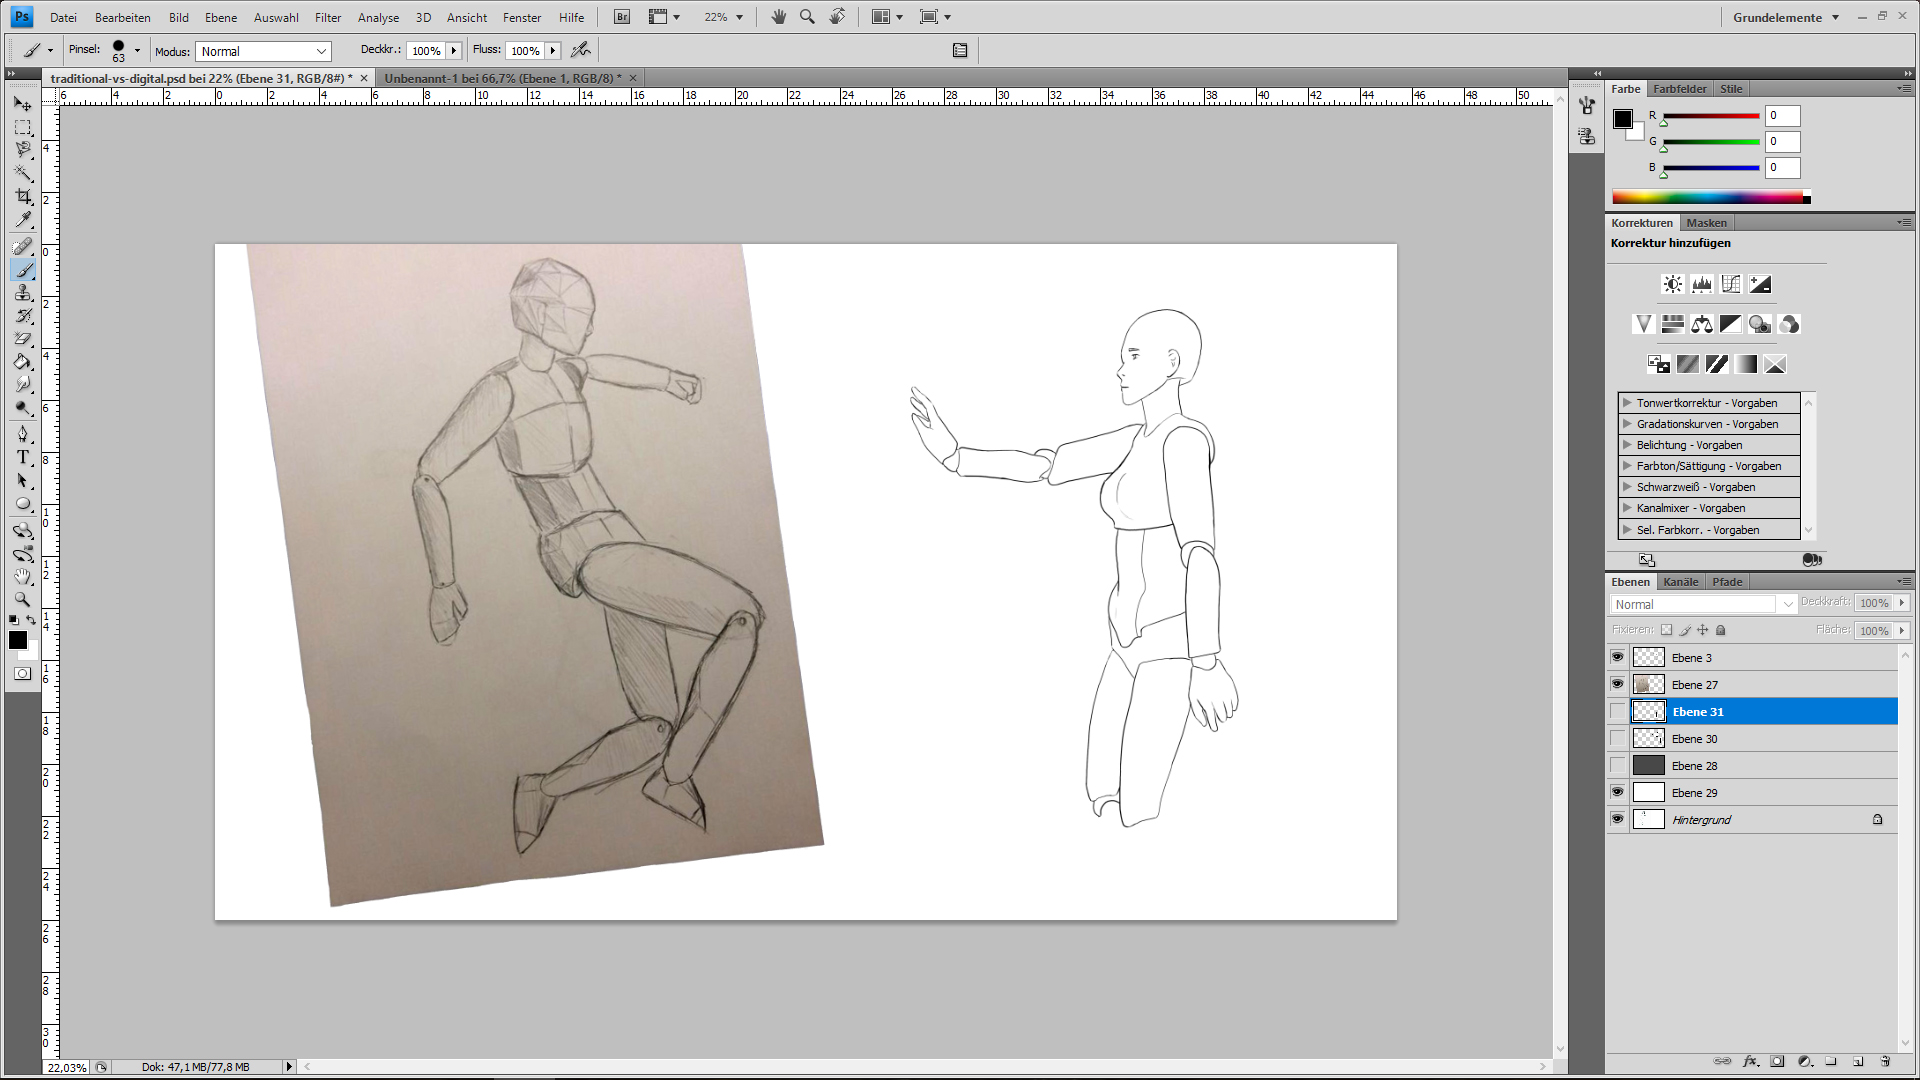Expand Gradationskurven - Vorgaben presets
The image size is (1920, 1080).
coord(1627,424)
